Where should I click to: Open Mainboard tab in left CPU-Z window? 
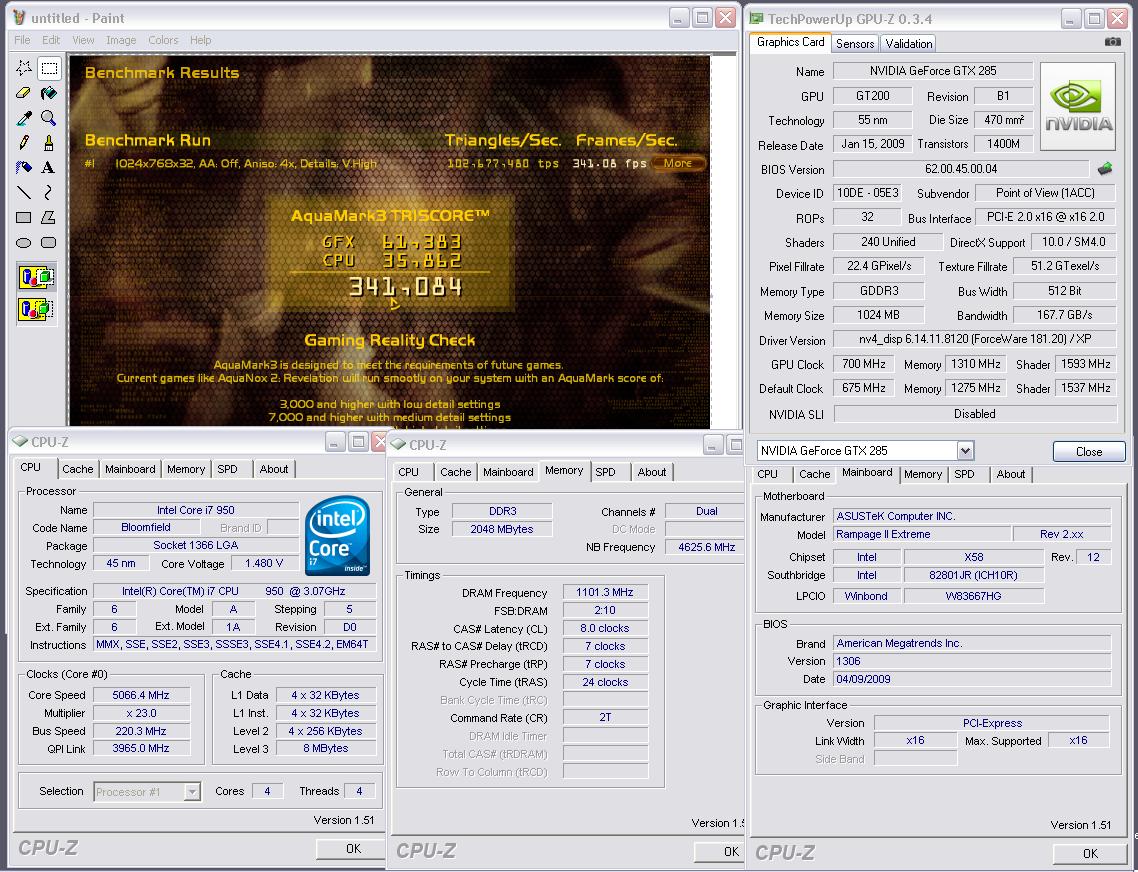(130, 469)
